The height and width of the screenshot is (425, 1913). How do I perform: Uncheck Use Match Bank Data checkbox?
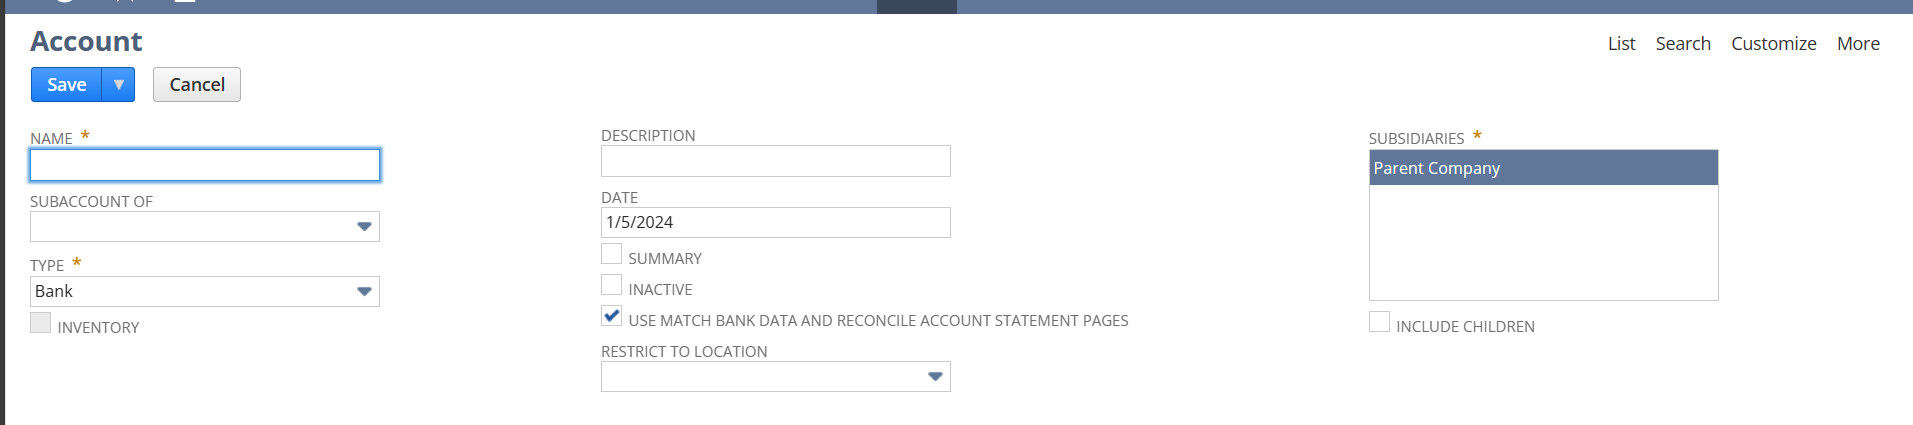[612, 316]
